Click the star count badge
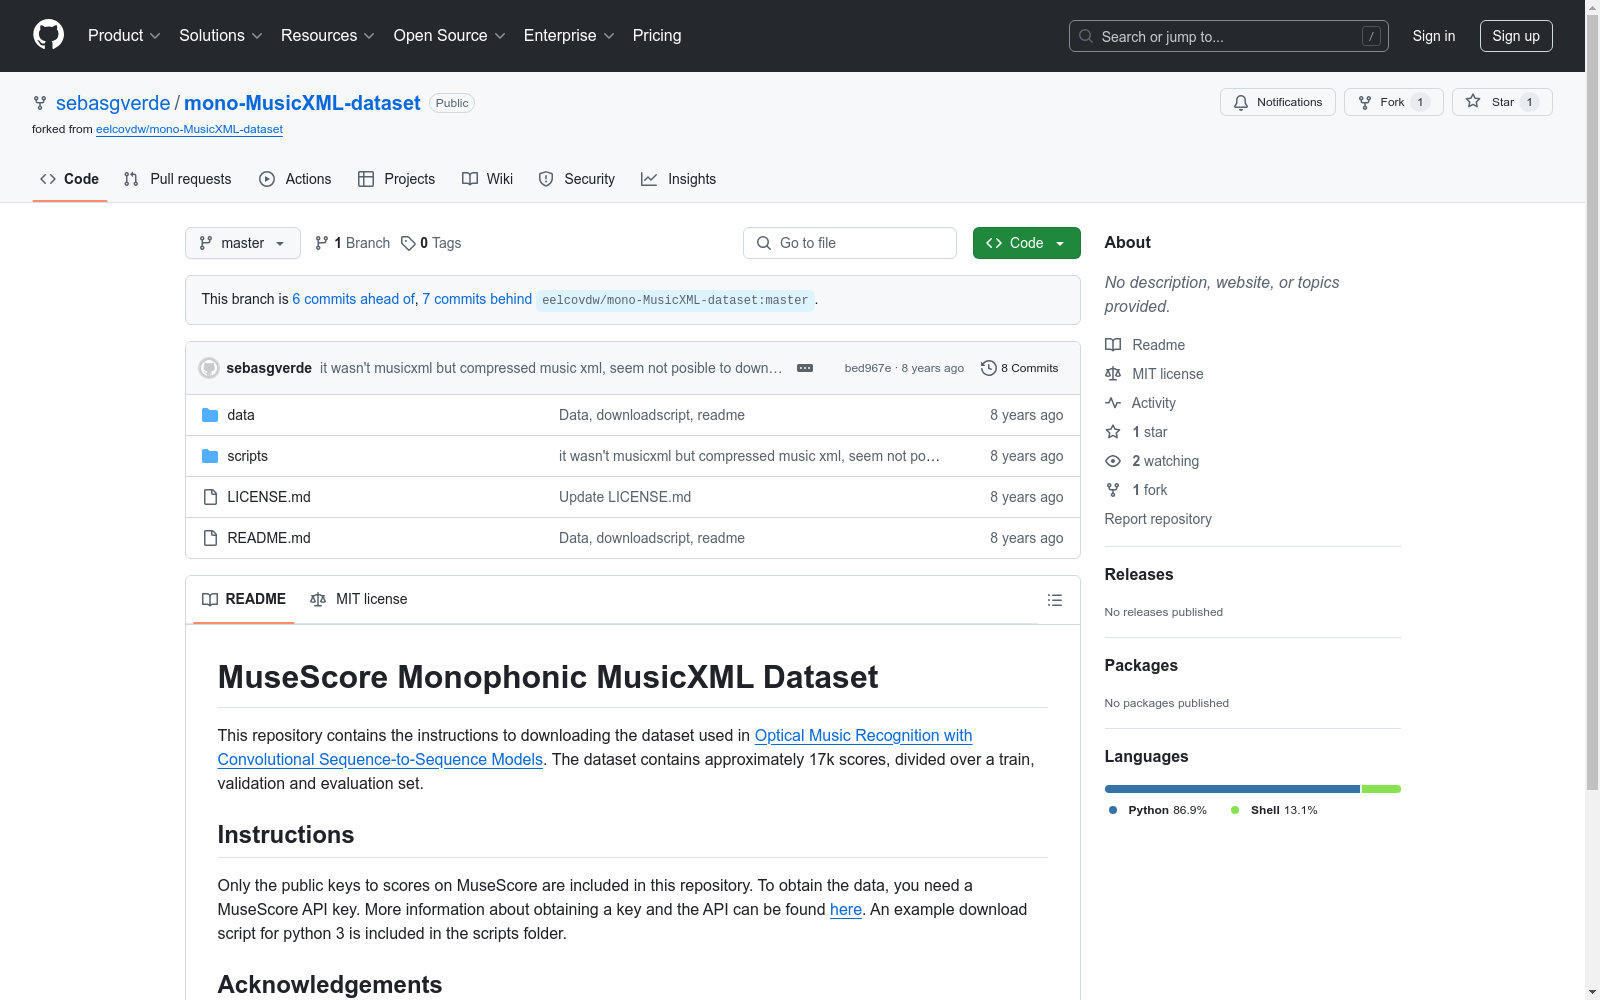Screen dimensions: 1600x1000 point(1529,102)
